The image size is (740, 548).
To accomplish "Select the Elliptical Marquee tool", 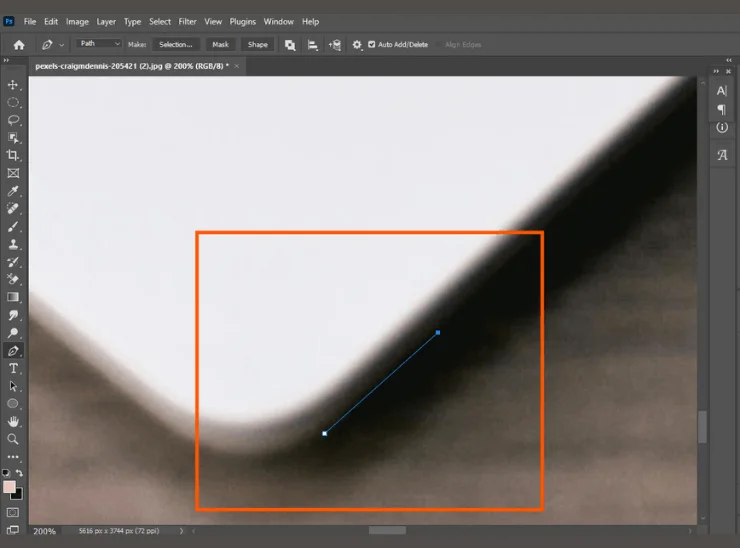I will pyautogui.click(x=13, y=102).
